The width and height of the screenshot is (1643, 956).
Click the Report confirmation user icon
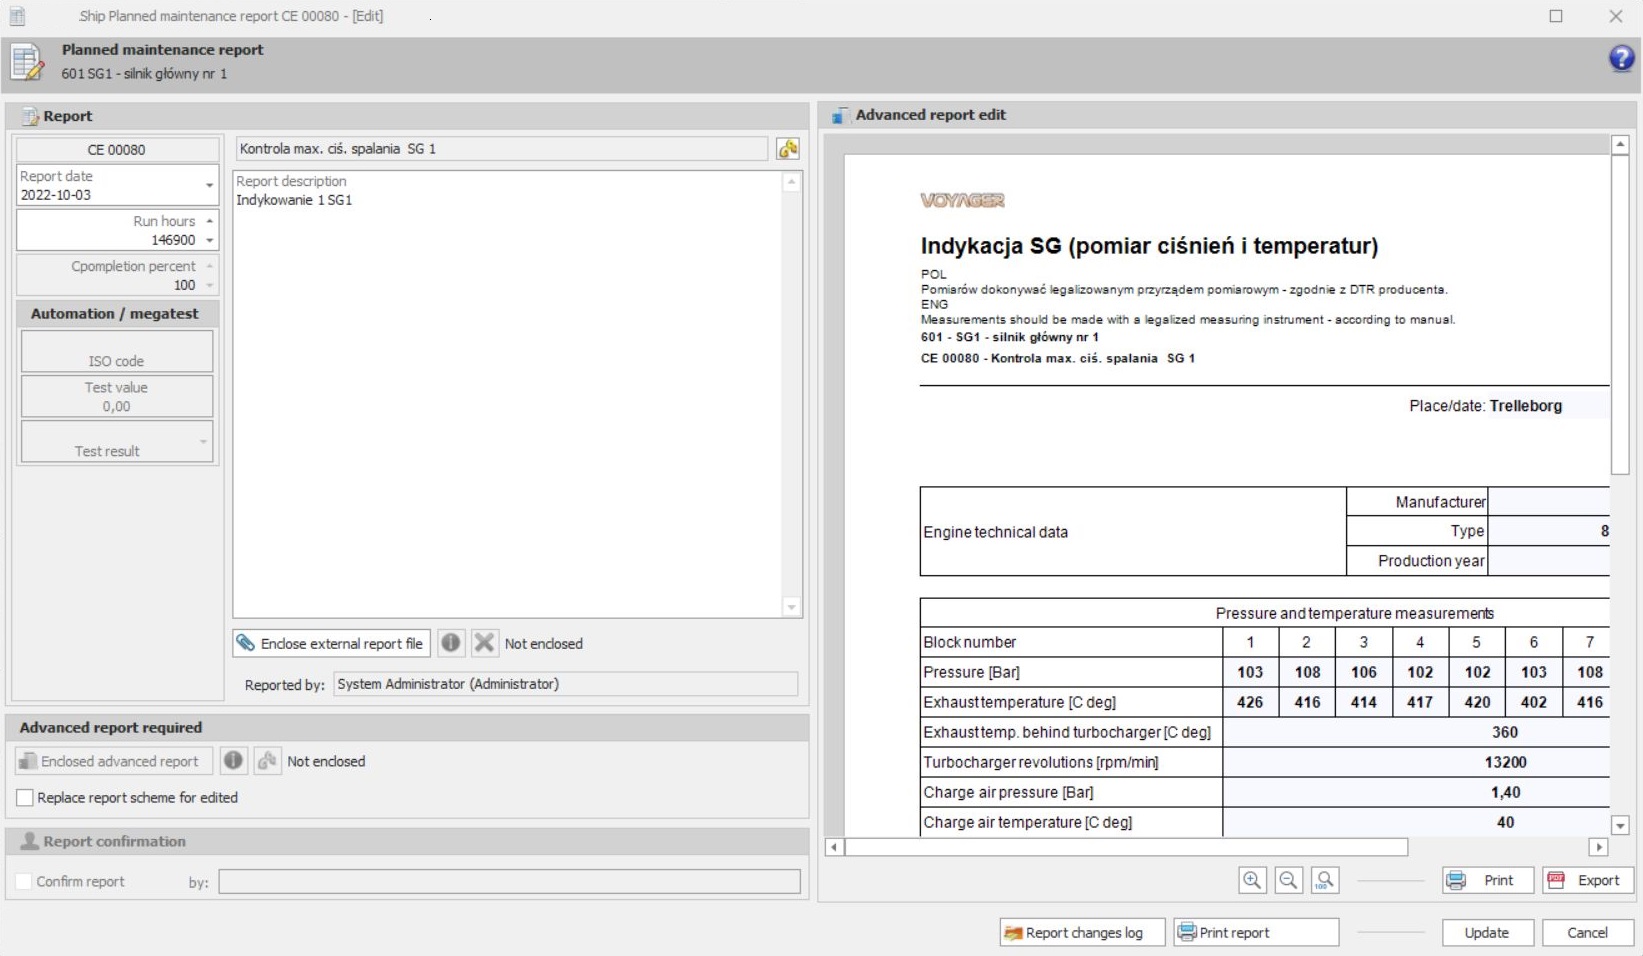30,841
